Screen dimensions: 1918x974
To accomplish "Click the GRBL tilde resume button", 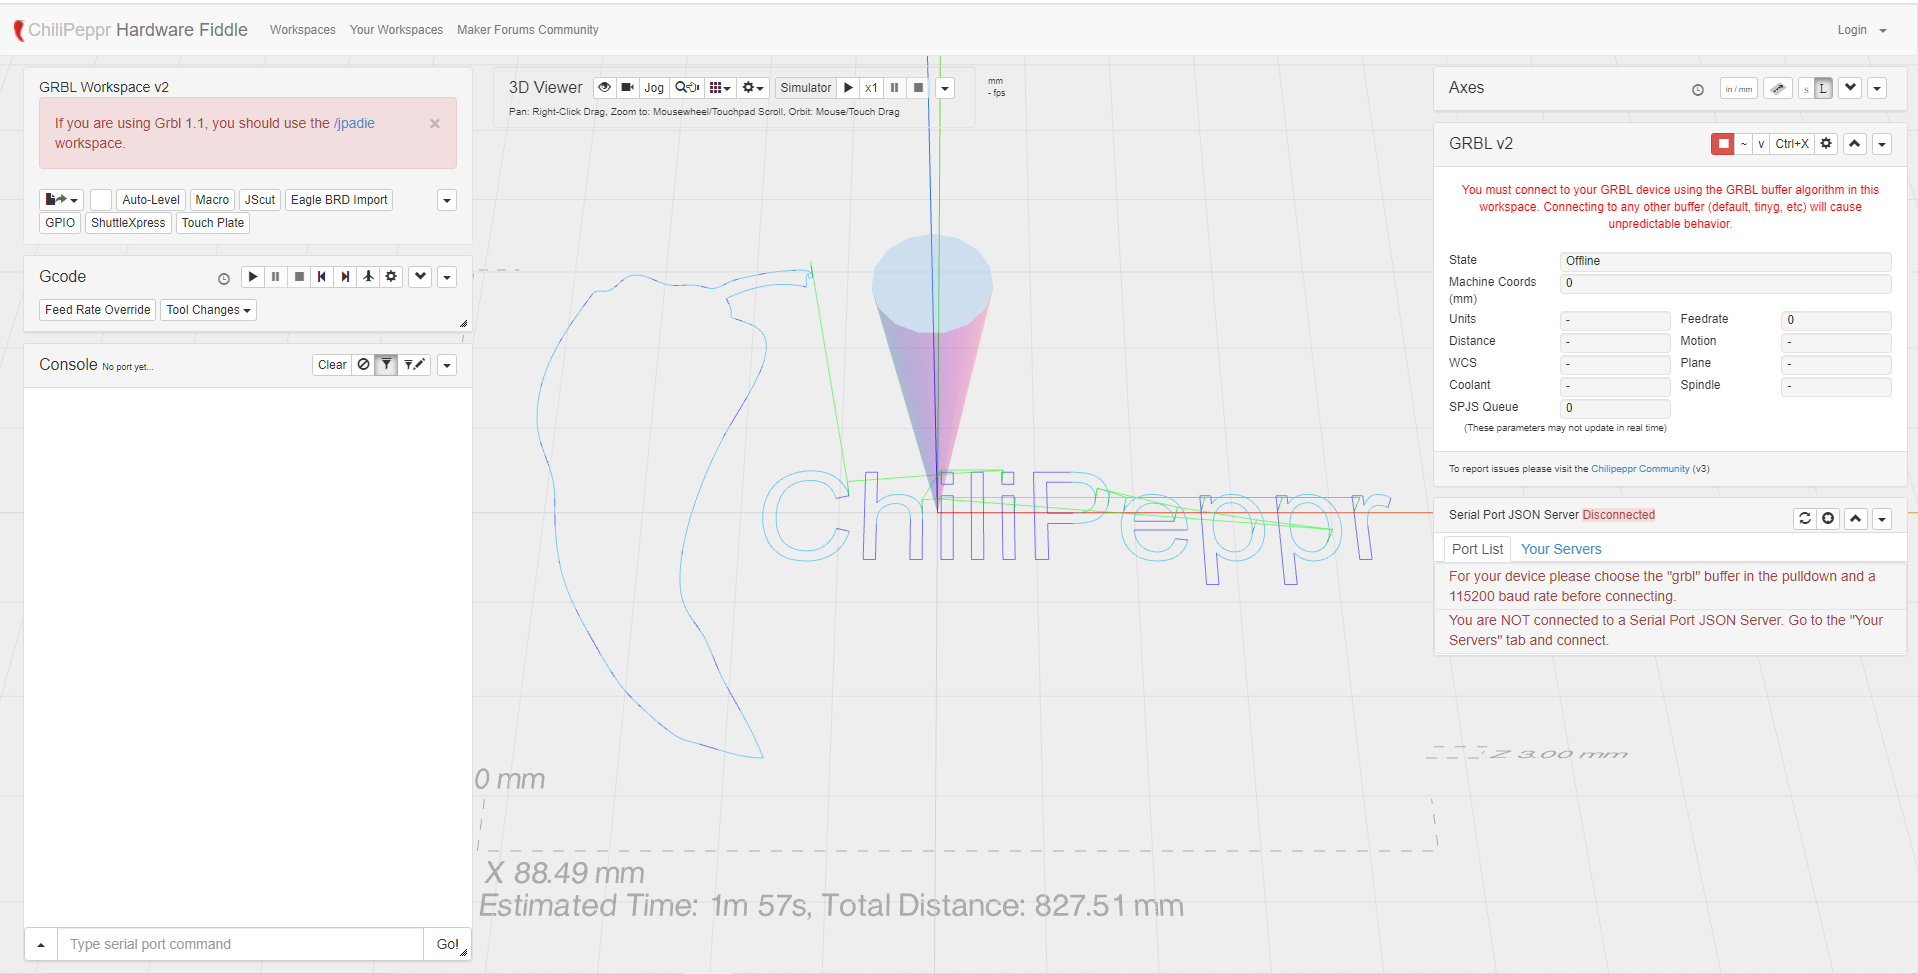I will [x=1744, y=144].
